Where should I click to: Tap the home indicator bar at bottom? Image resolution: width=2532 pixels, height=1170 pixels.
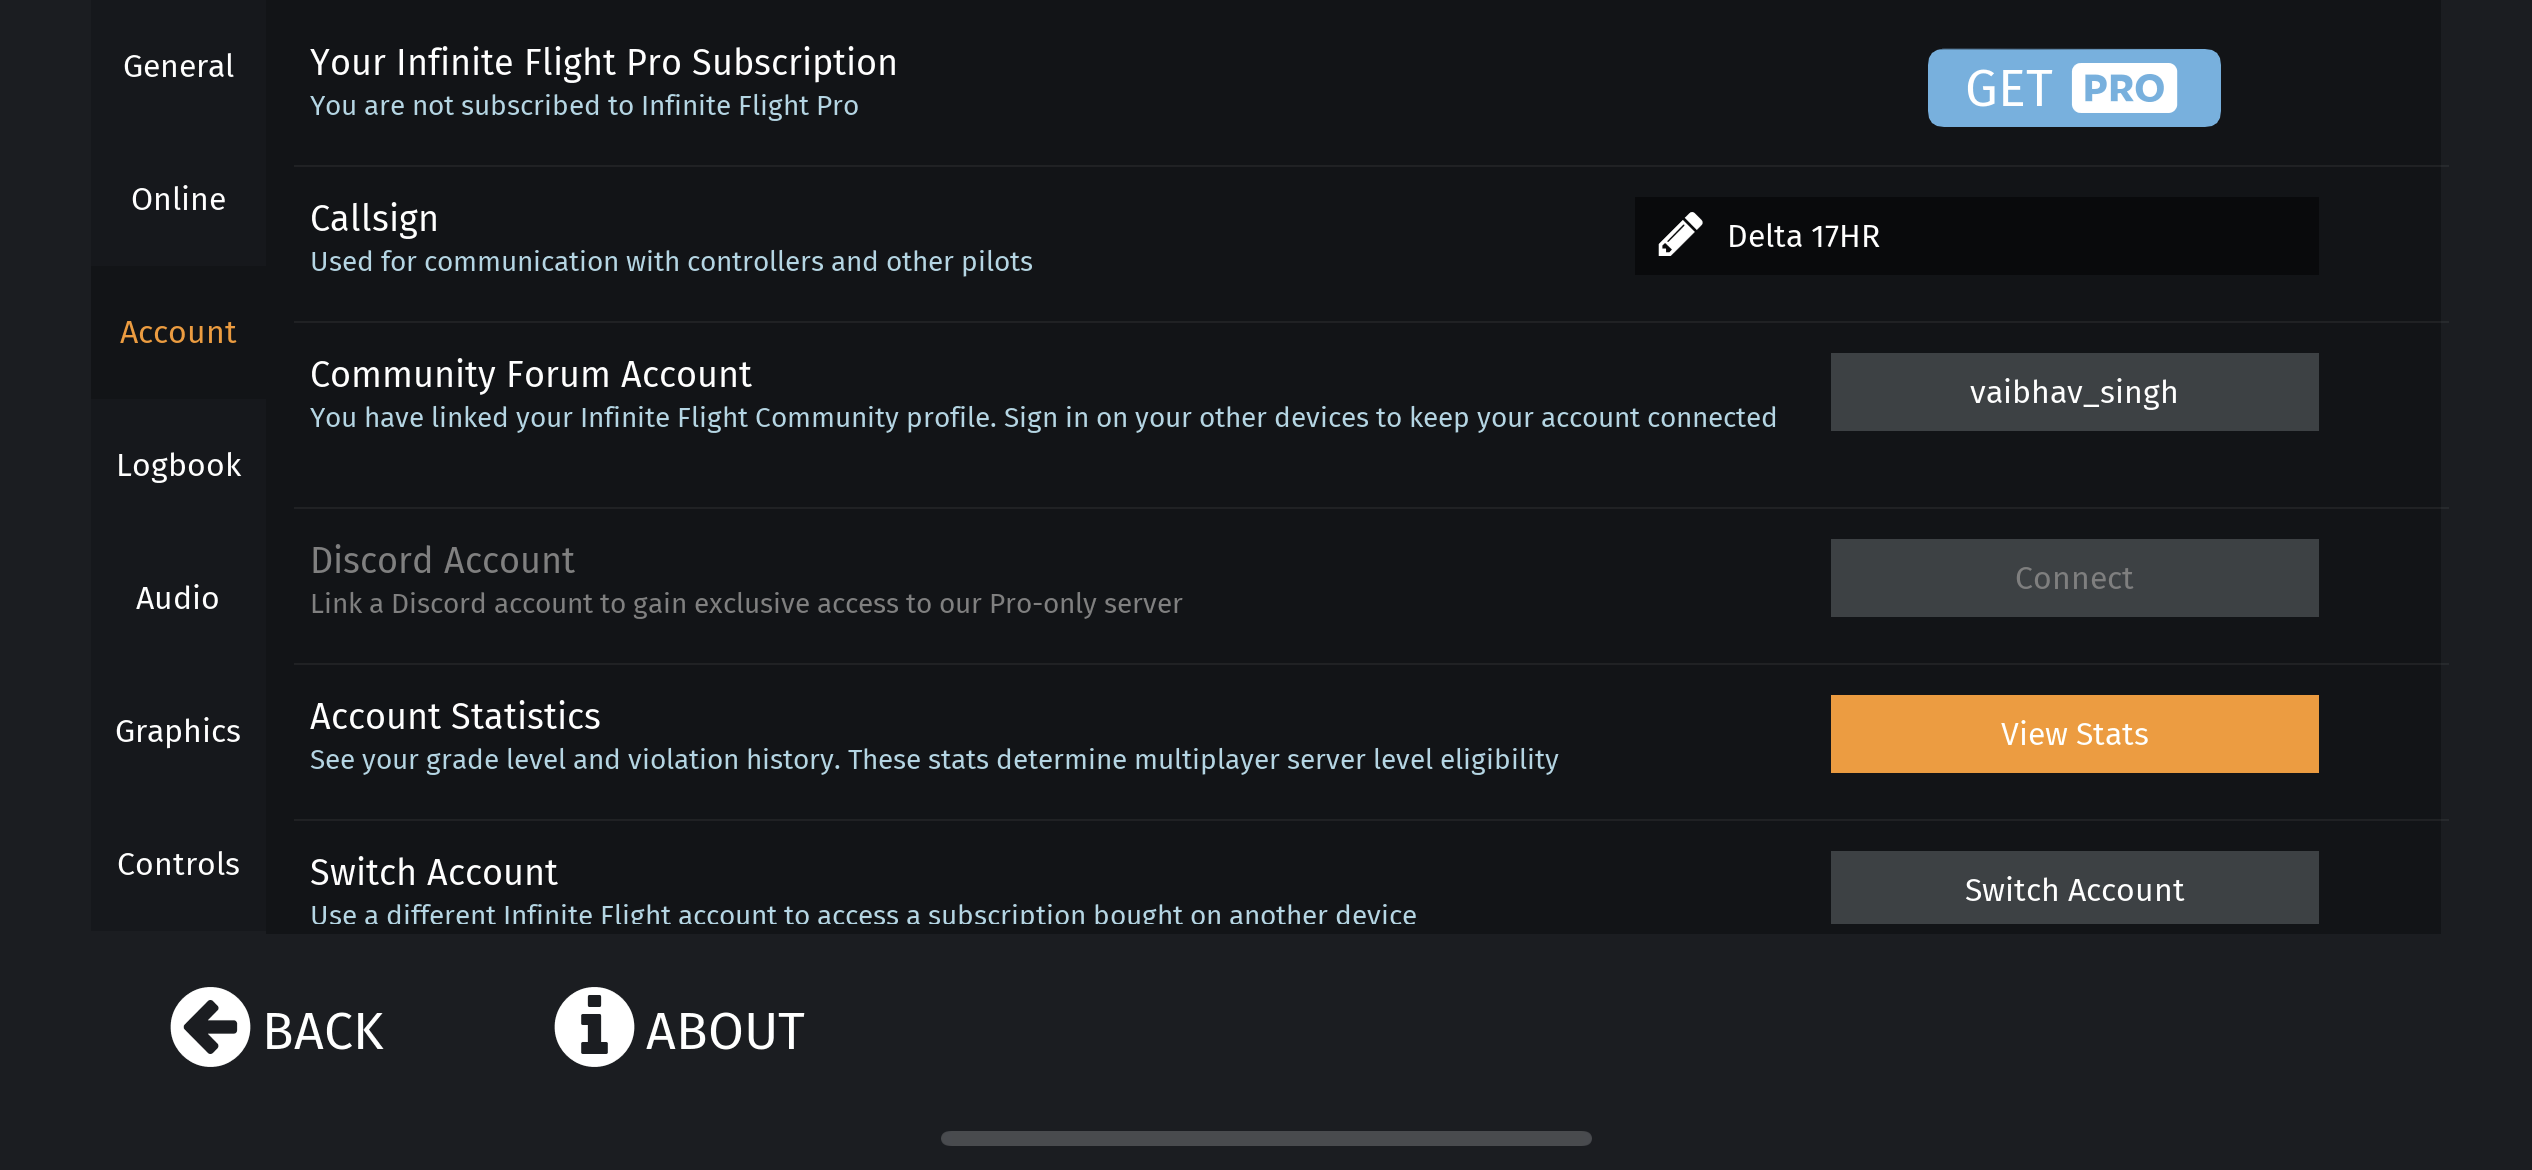point(1266,1138)
